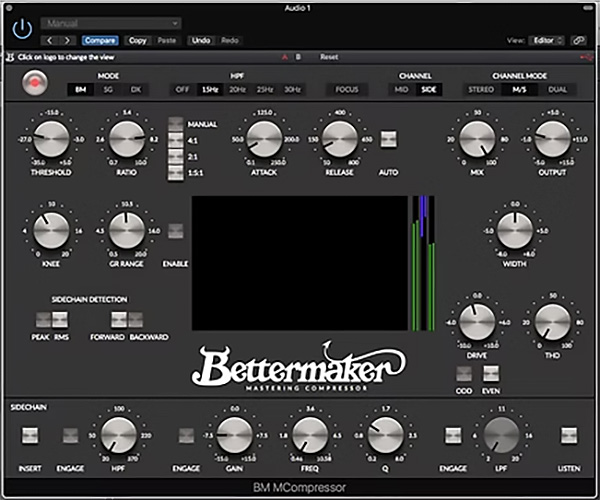Image resolution: width=600 pixels, height=500 pixels.
Task: Select DK mode
Action: coord(136,90)
